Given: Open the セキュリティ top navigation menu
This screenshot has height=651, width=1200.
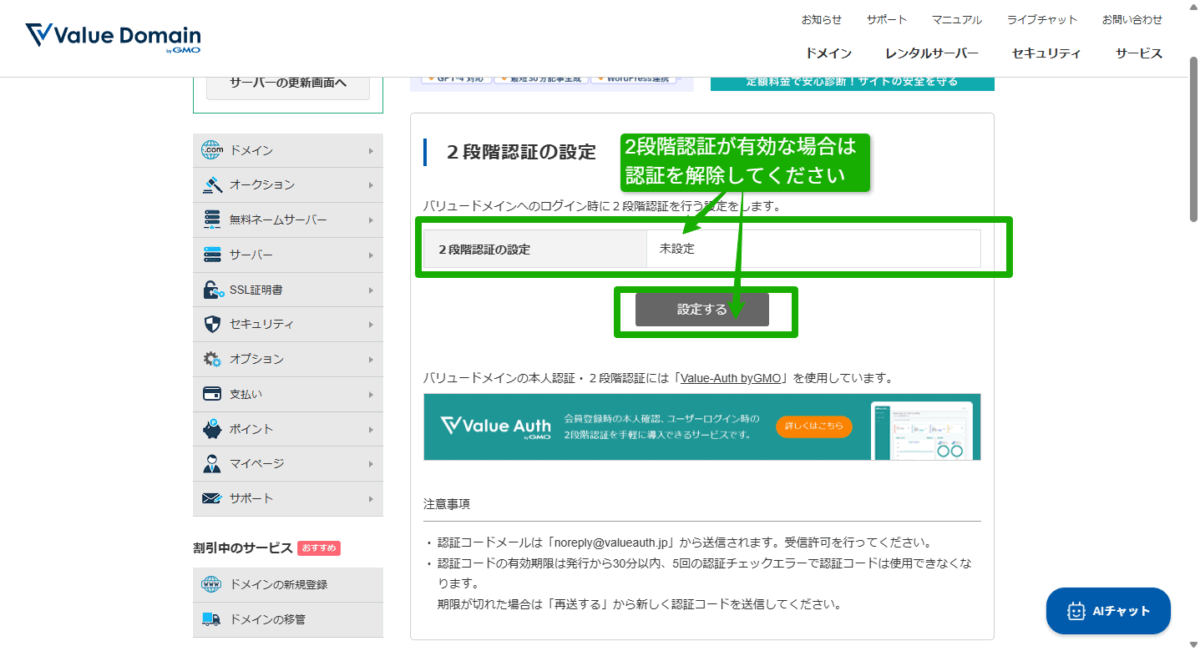Looking at the screenshot, I should [1046, 53].
